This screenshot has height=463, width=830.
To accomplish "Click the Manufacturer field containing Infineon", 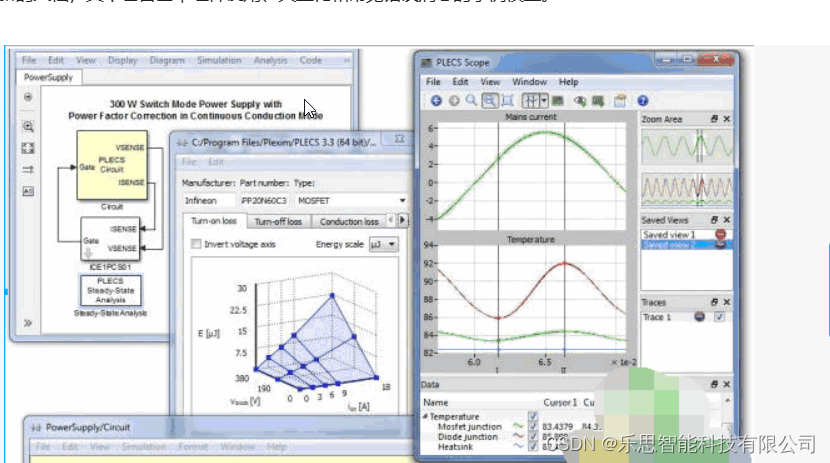I will coord(209,201).
